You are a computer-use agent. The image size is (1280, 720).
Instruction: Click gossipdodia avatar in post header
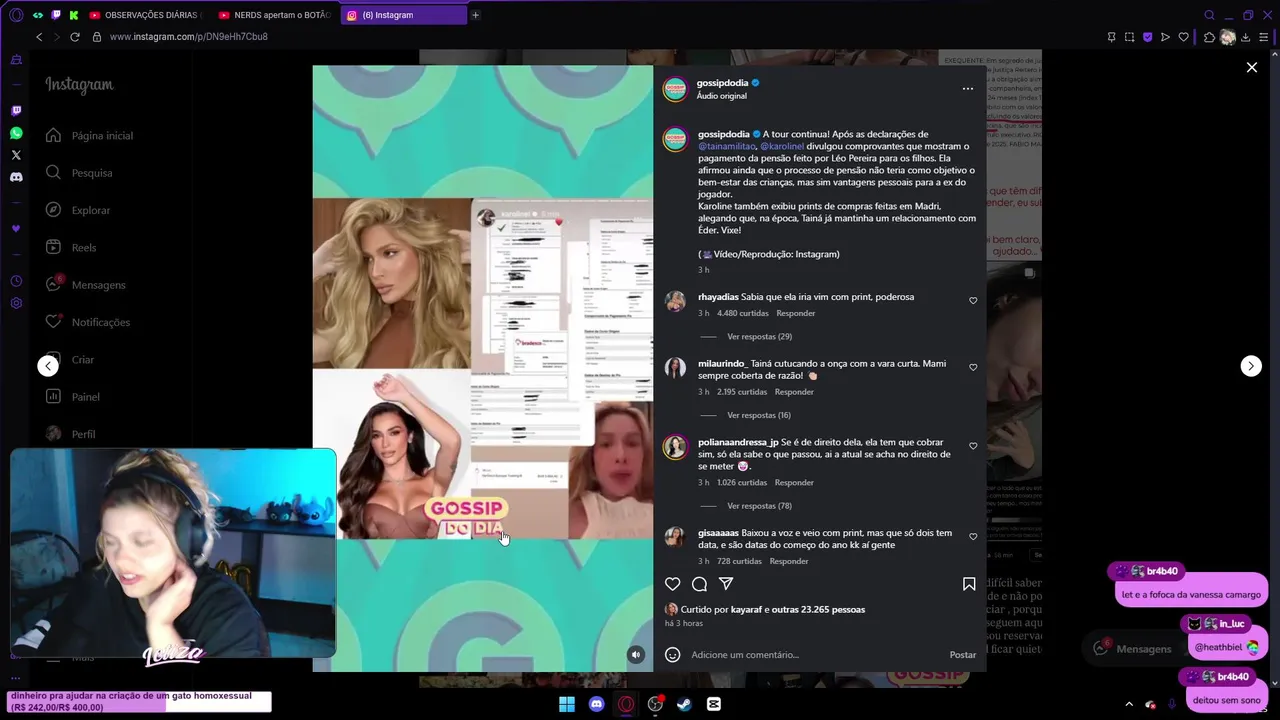676,89
